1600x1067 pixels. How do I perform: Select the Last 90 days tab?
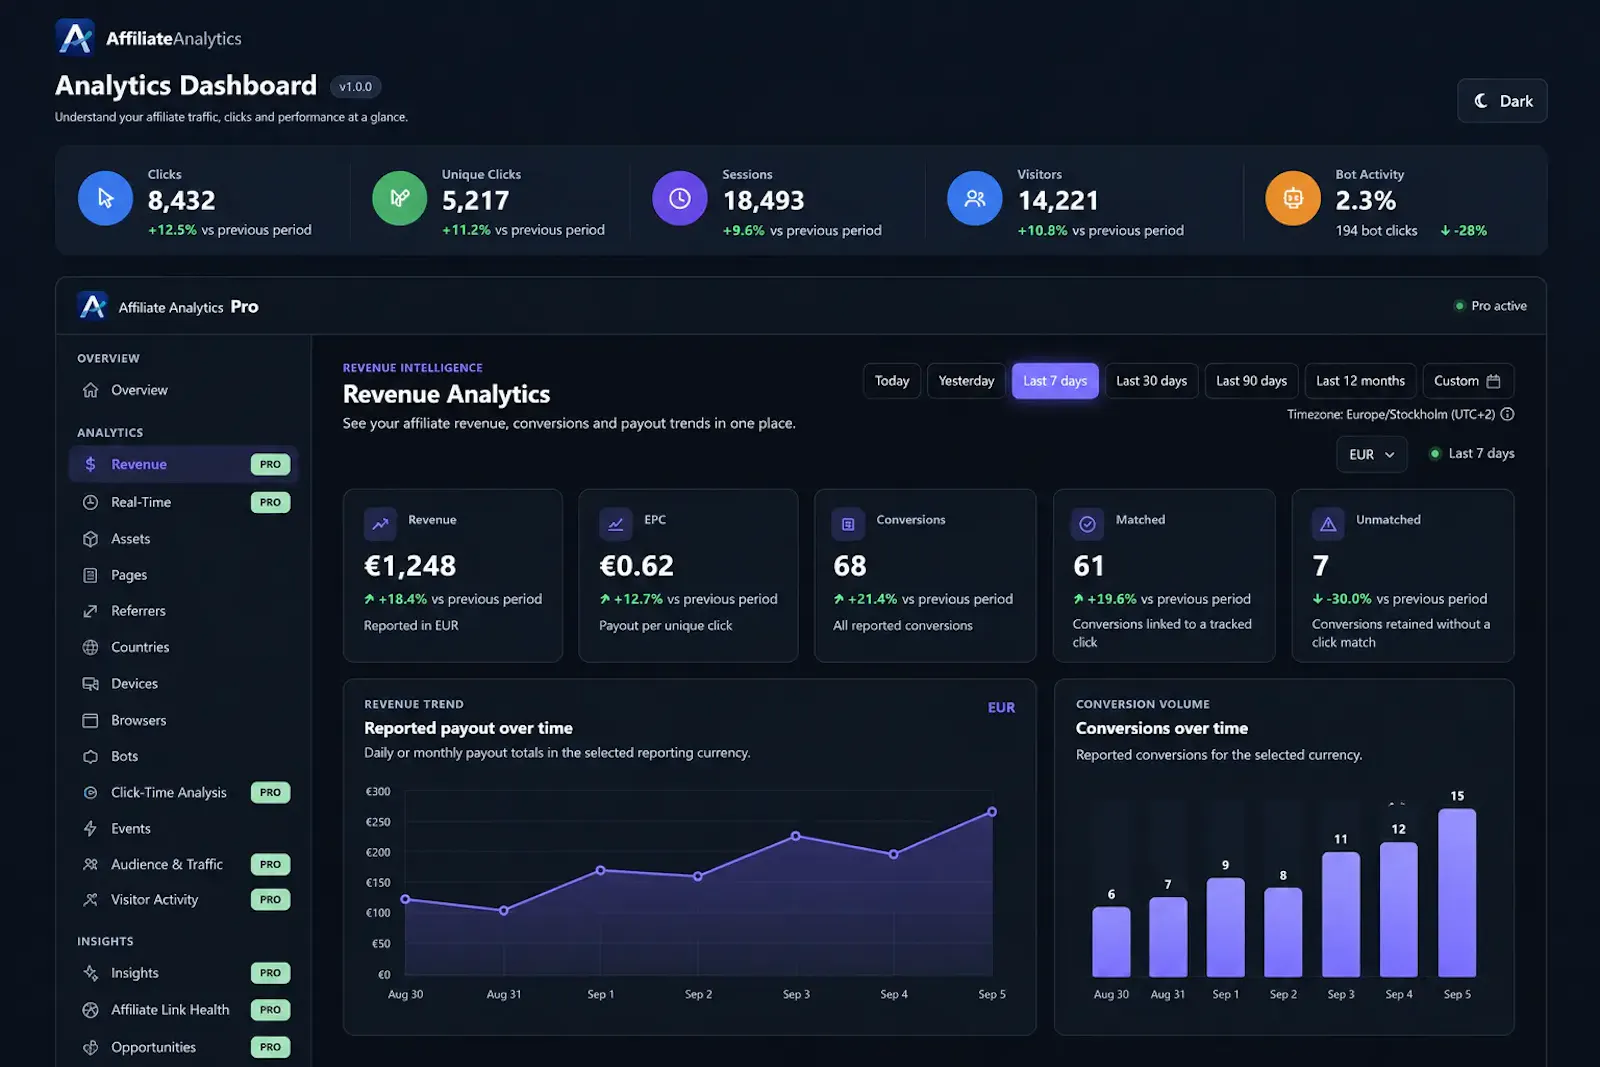point(1251,381)
